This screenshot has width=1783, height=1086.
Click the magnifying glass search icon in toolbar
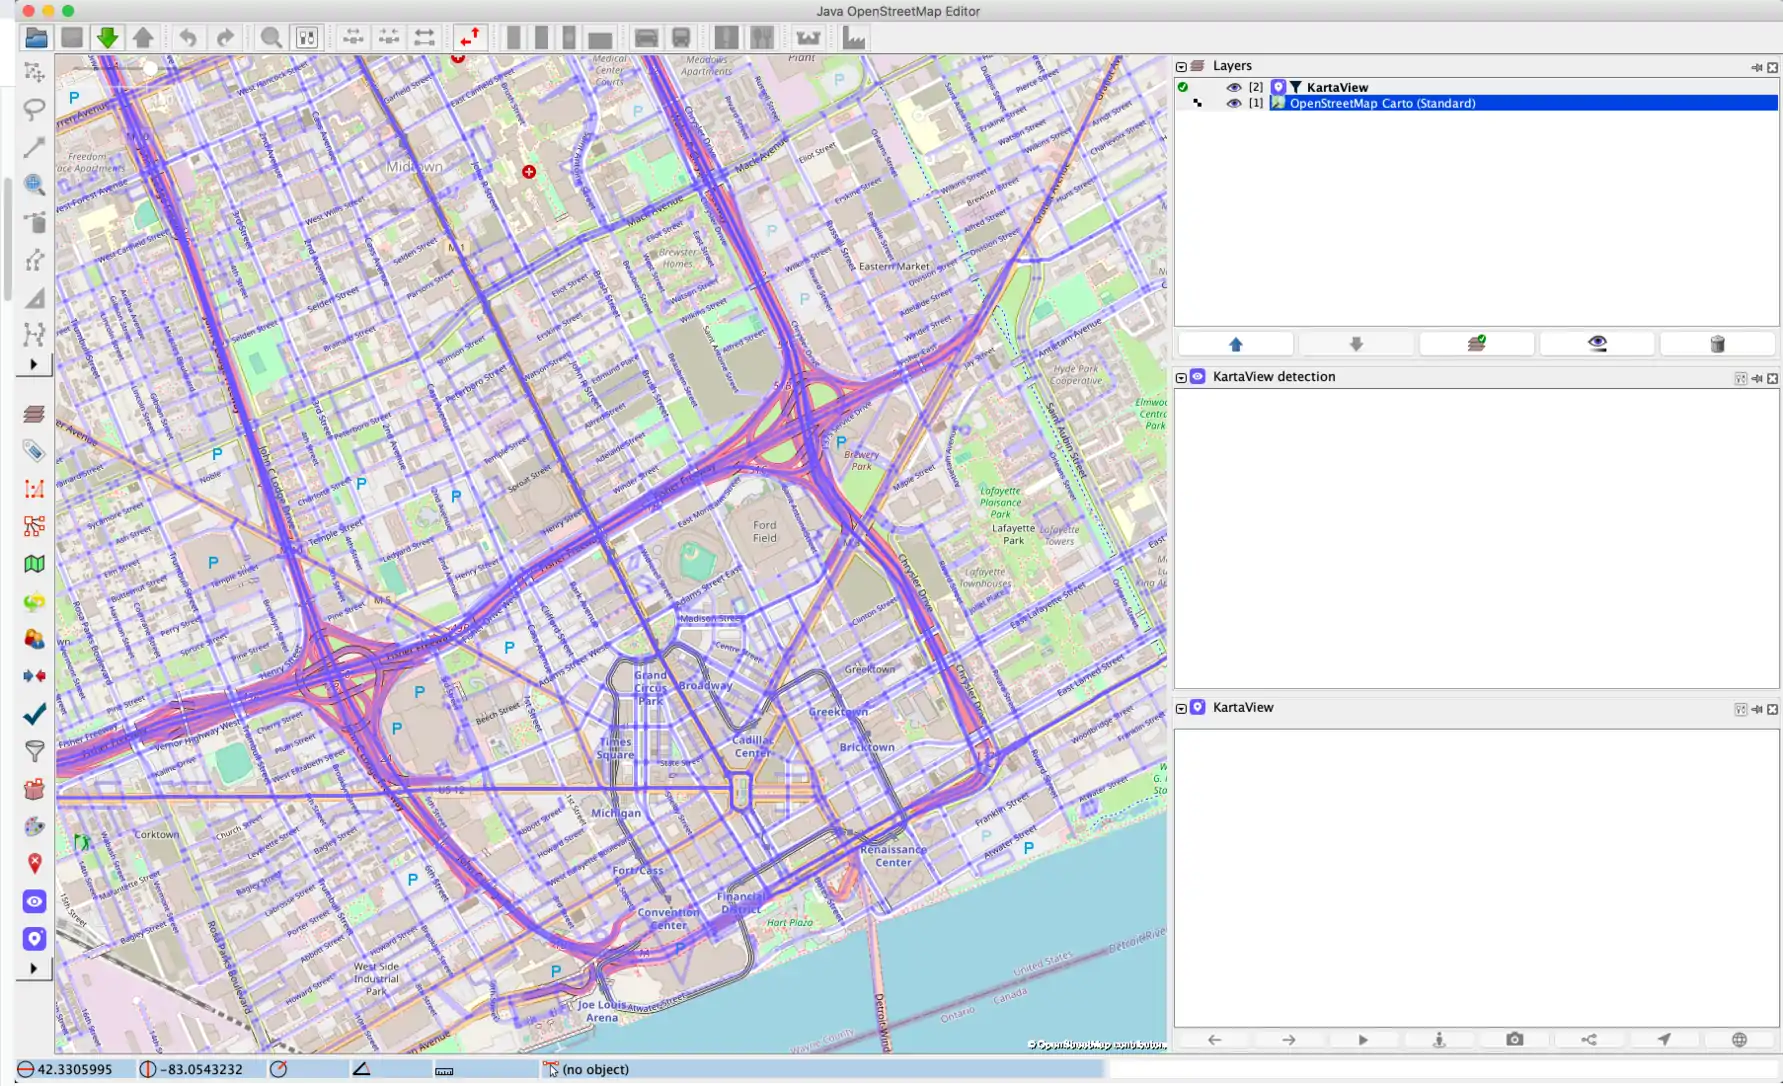coord(270,38)
